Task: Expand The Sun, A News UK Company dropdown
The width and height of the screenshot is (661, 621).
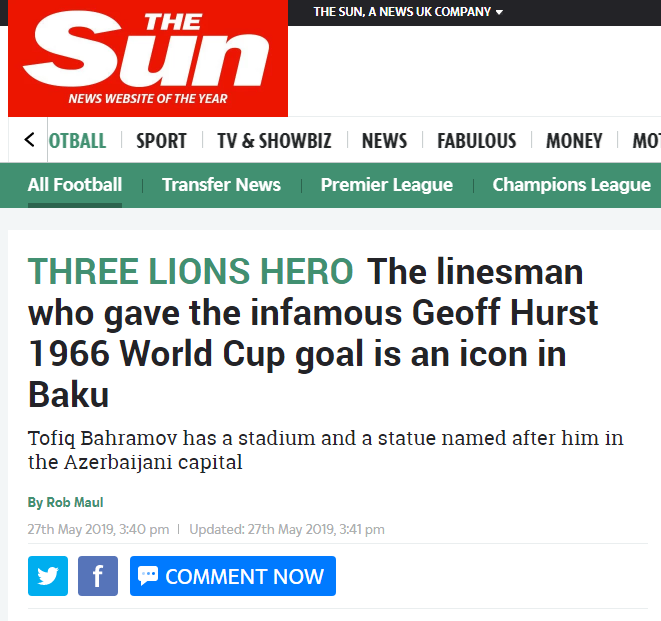Action: coord(408,12)
